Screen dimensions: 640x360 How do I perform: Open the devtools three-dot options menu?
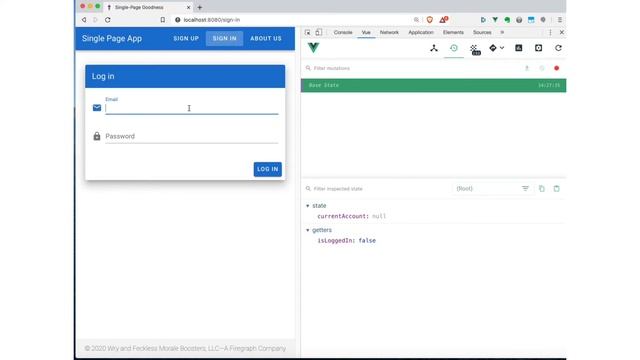tap(550, 32)
